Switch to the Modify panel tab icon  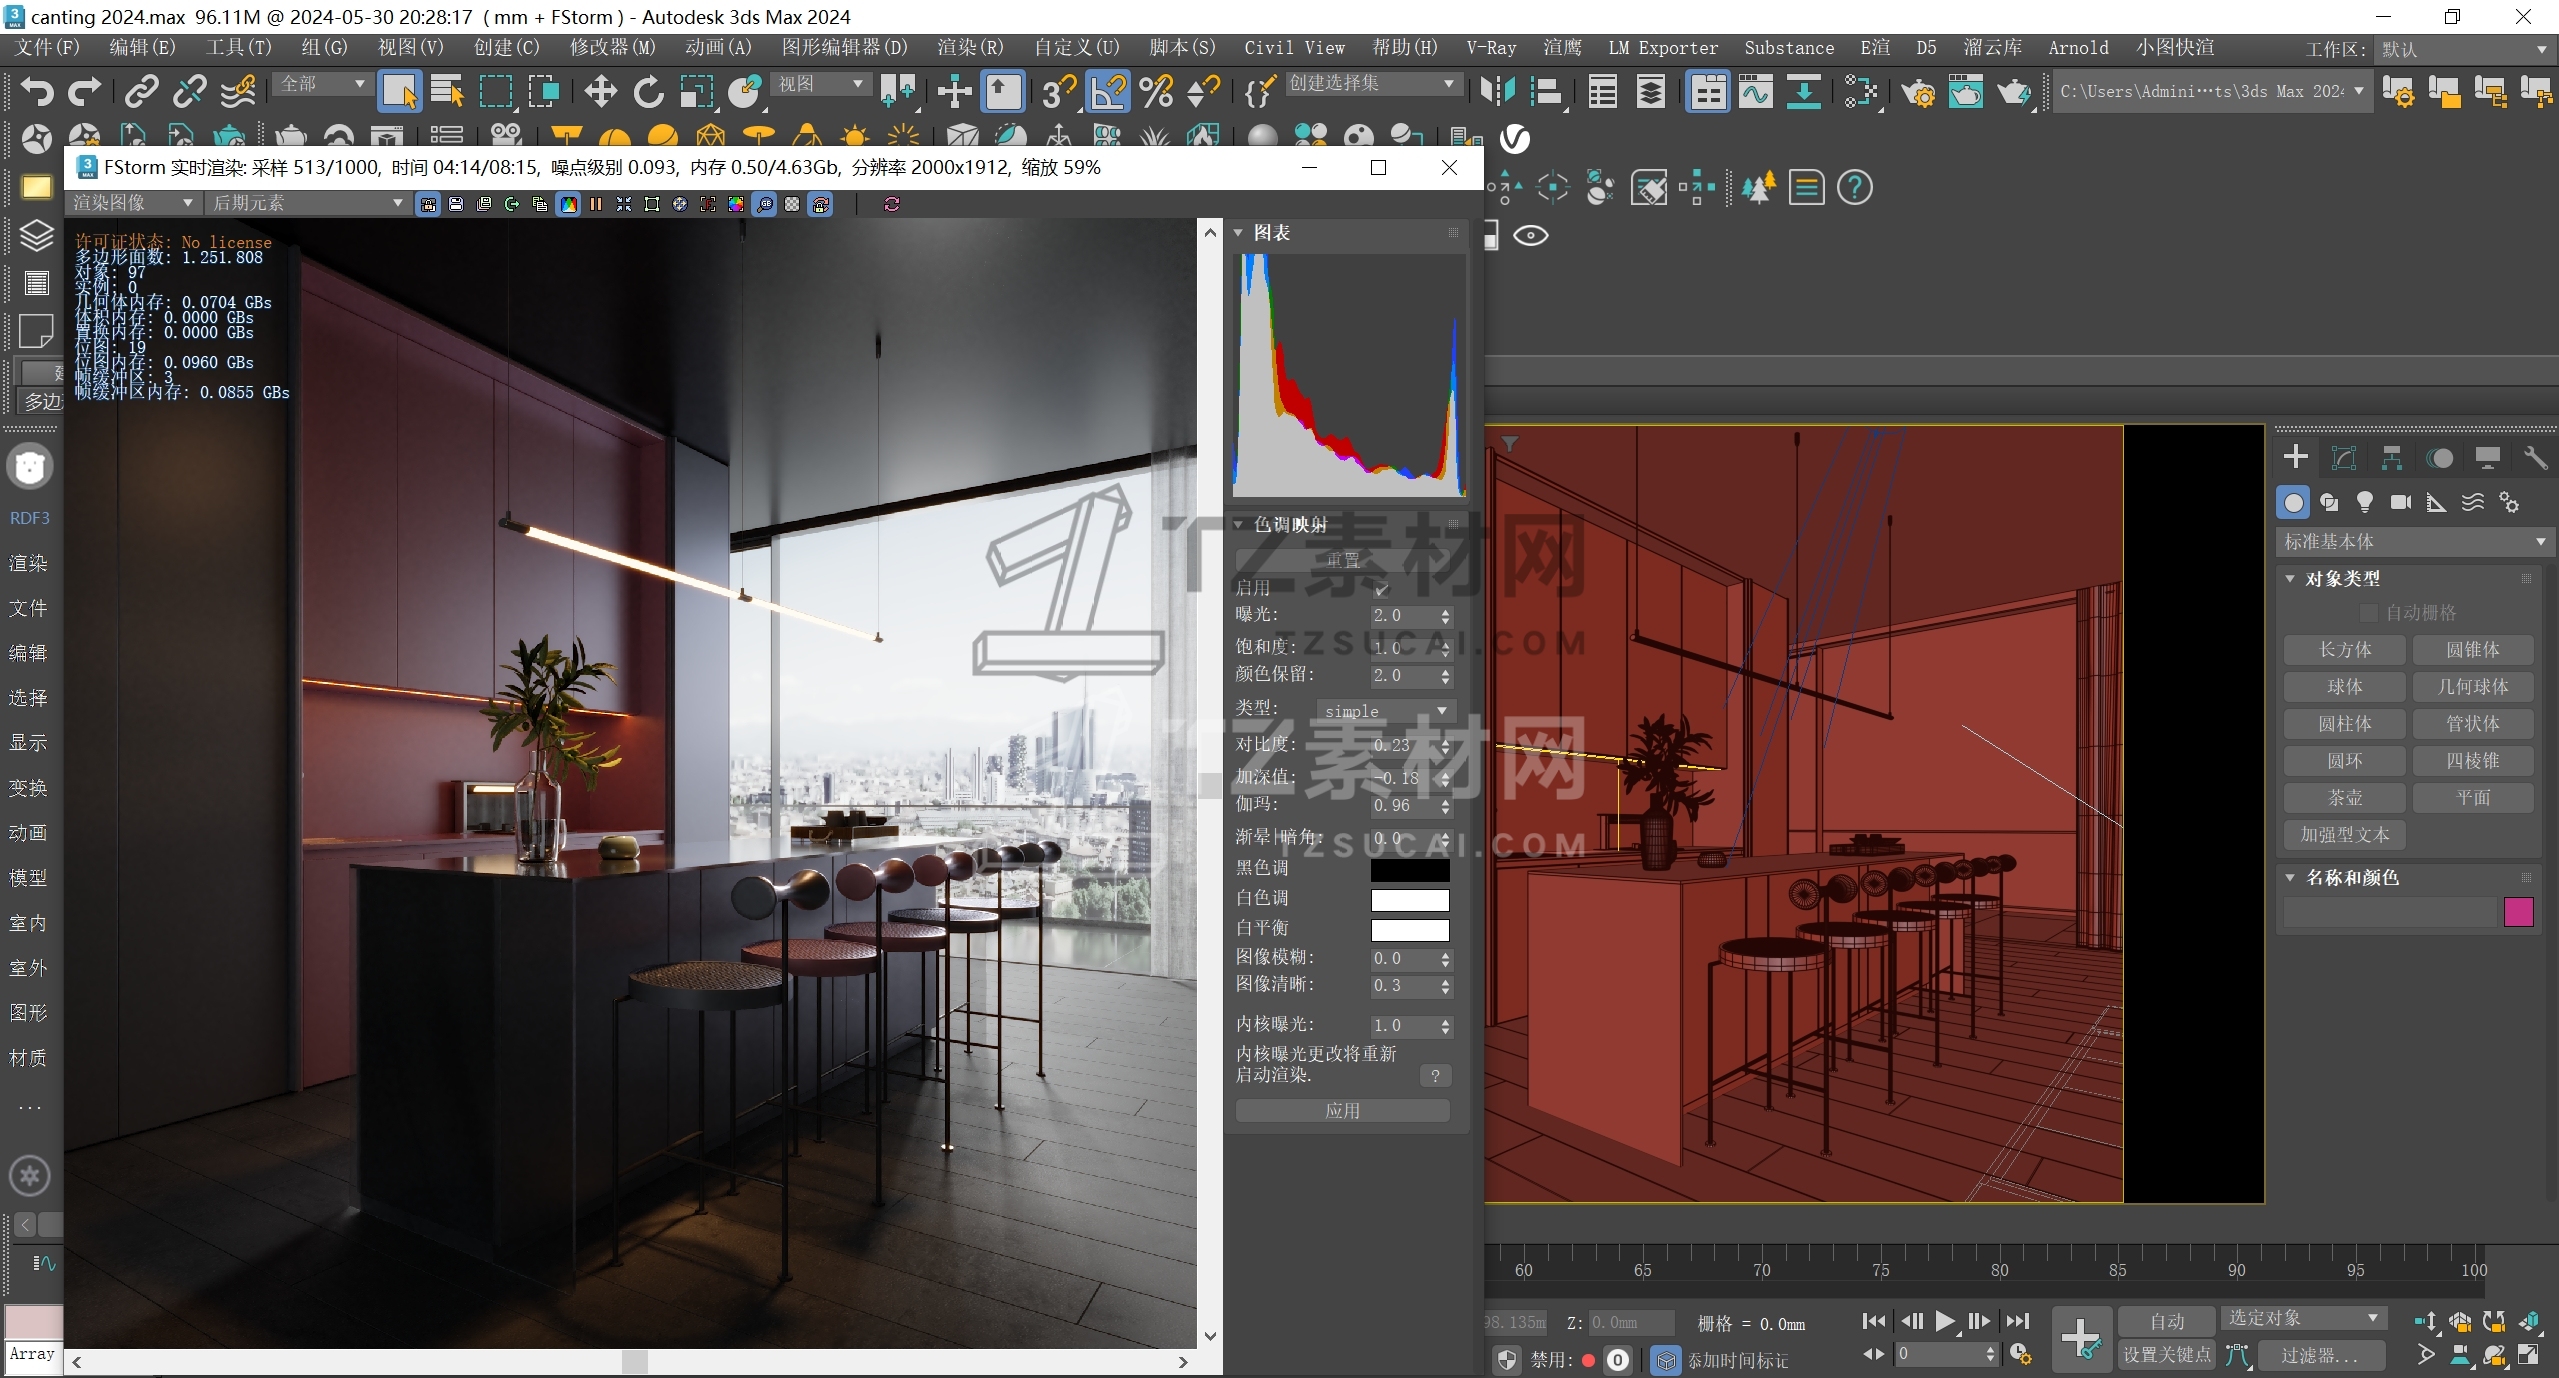pos(2343,458)
